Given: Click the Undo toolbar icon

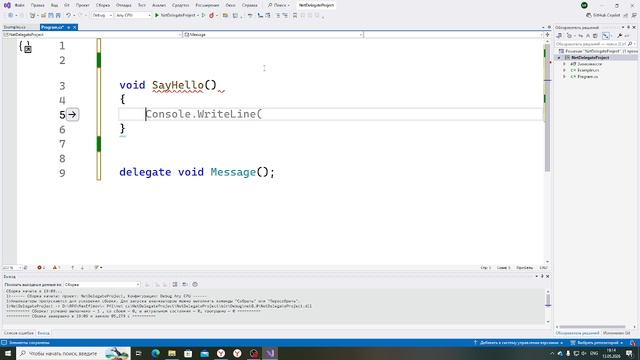Looking at the screenshot, I should click(x=69, y=15).
